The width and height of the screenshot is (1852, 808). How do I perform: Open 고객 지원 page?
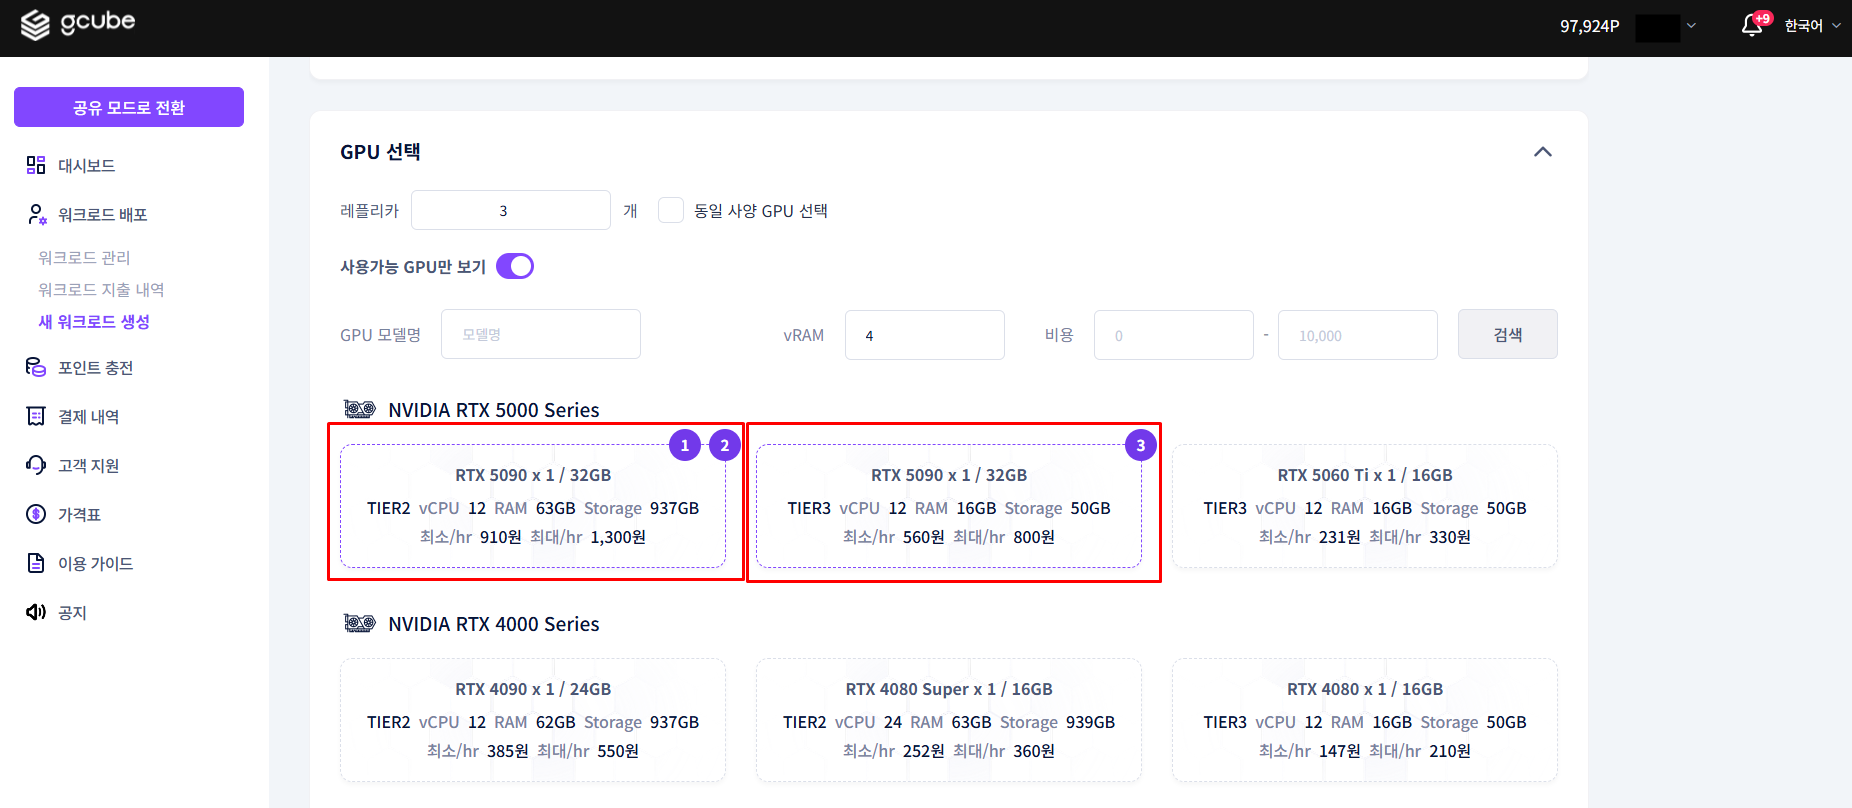tap(88, 465)
